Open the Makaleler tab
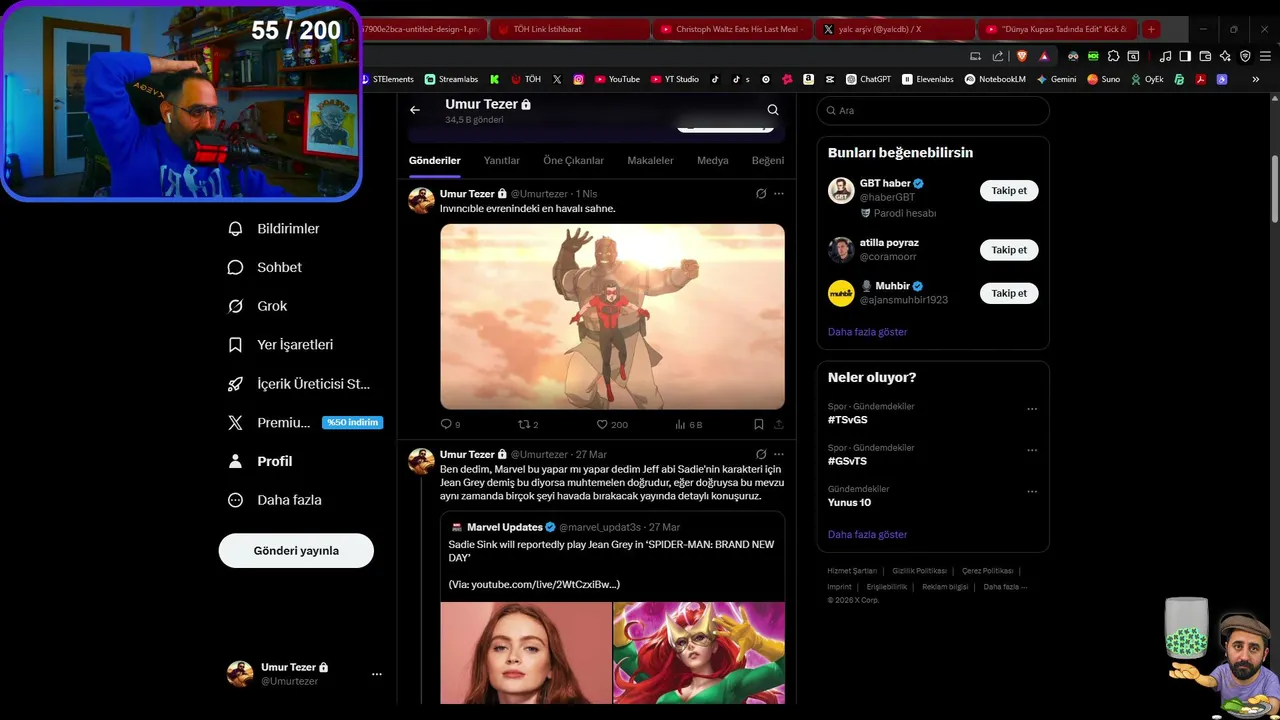This screenshot has height=720, width=1280. click(x=650, y=160)
